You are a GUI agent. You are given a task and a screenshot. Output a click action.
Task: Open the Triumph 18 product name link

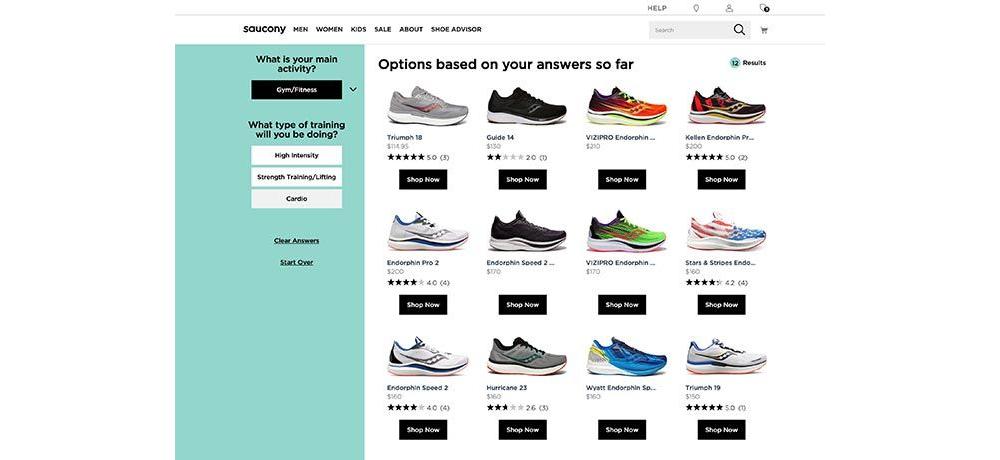click(x=404, y=137)
